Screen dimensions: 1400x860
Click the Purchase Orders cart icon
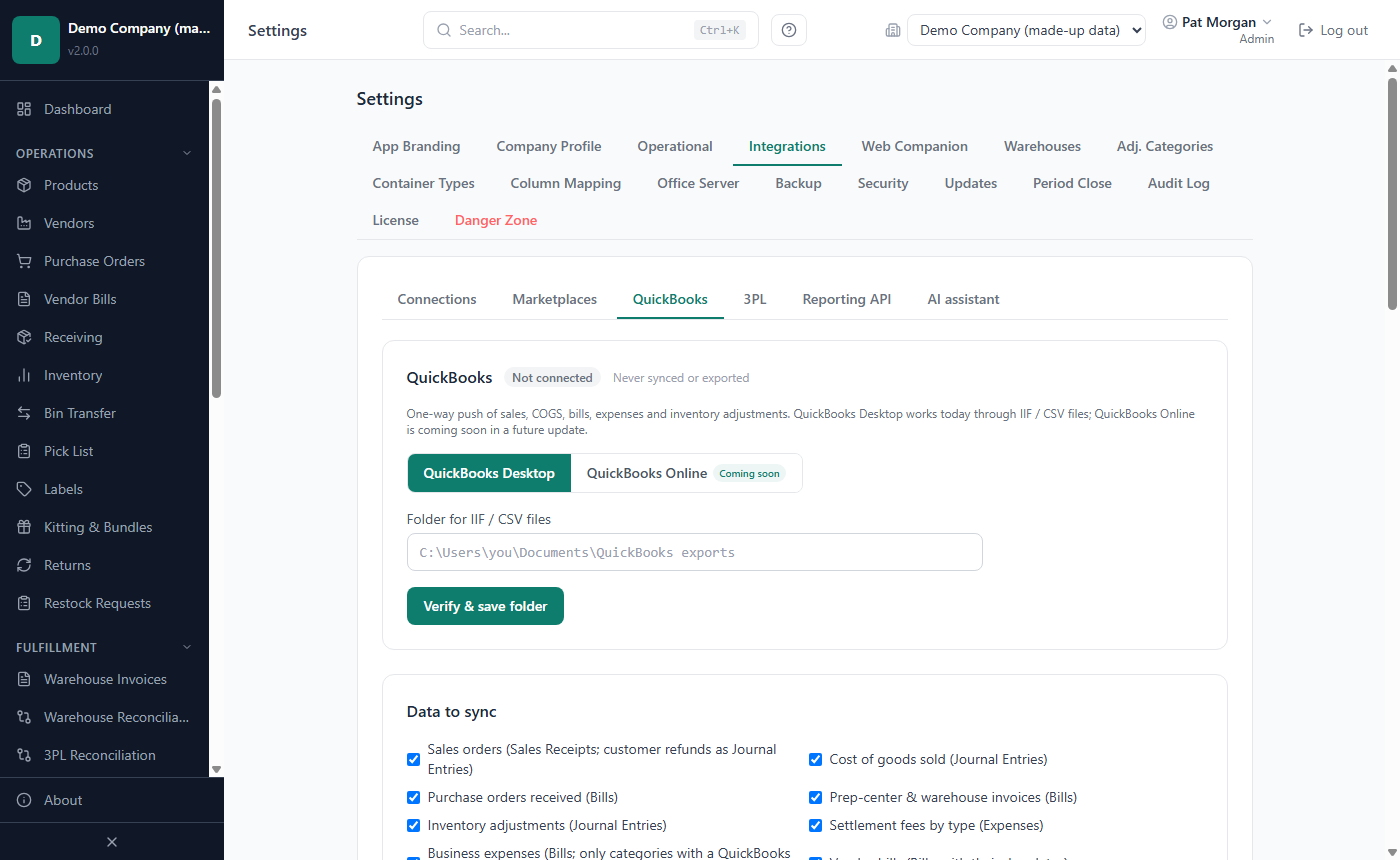(24, 261)
